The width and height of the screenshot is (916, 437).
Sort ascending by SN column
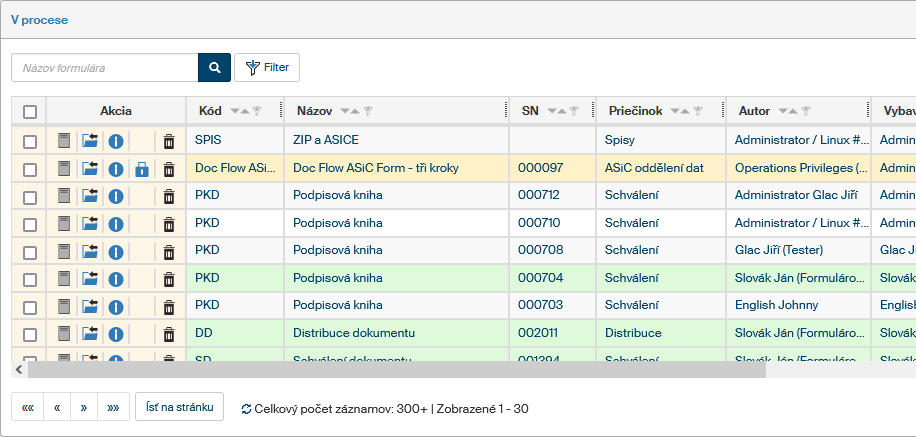(x=561, y=111)
